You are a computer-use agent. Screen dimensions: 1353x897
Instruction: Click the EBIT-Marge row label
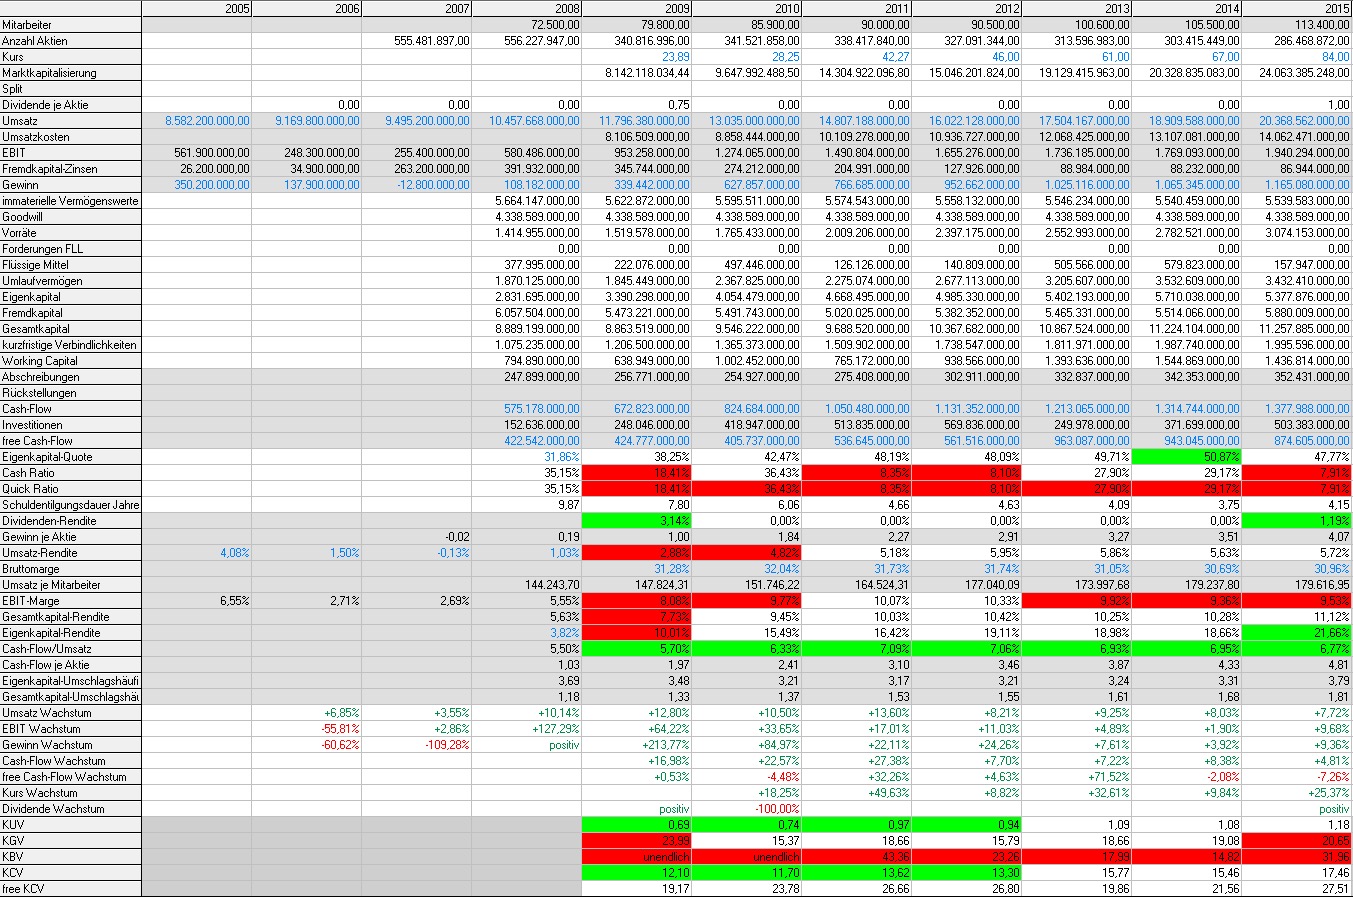(x=71, y=600)
